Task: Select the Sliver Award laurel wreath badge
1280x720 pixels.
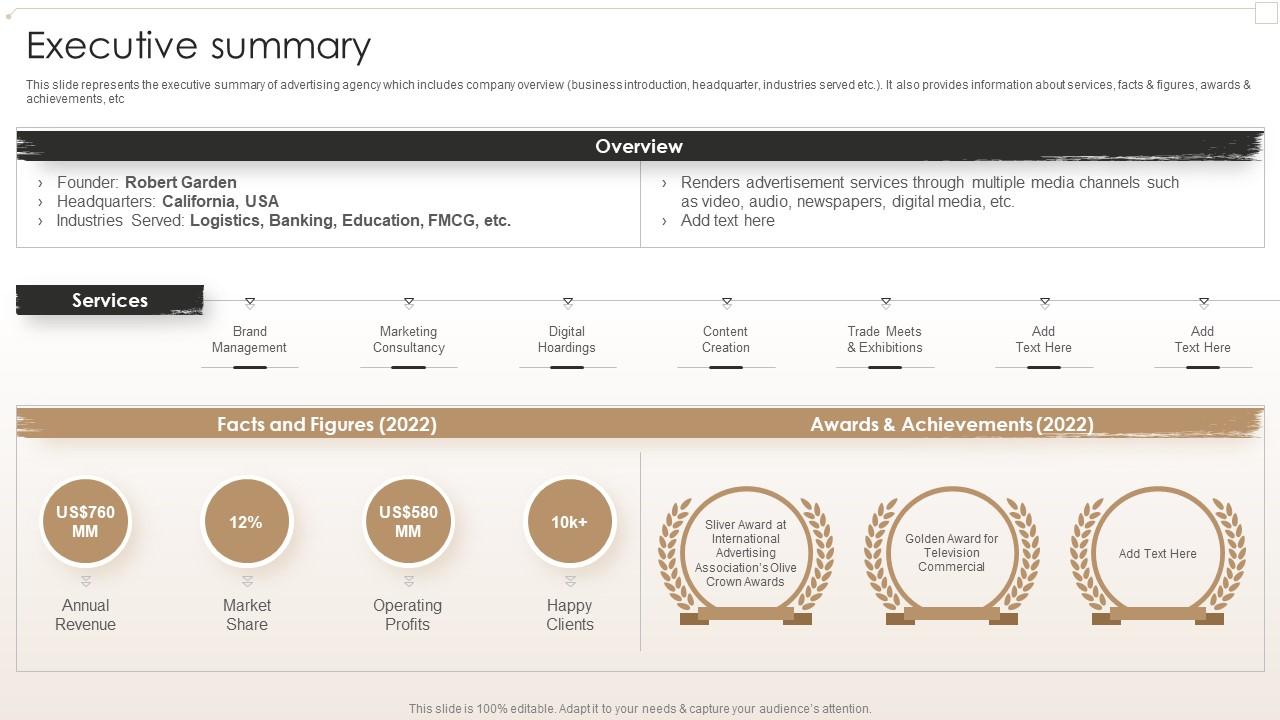Action: [x=746, y=555]
